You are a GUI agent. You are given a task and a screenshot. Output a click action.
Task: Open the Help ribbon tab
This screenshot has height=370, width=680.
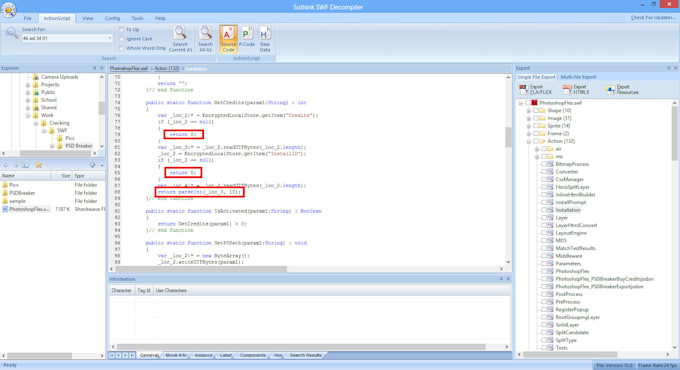[x=160, y=18]
